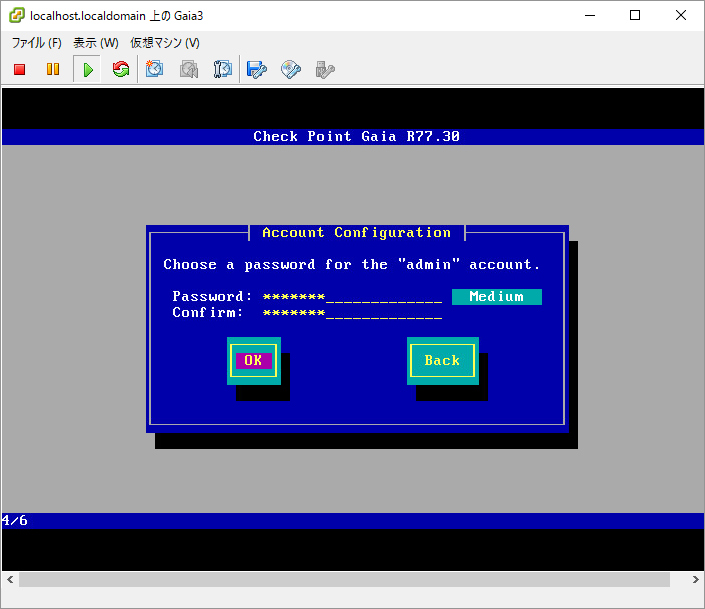Click the USB device connect icon
This screenshot has height=609, width=705.
point(325,70)
